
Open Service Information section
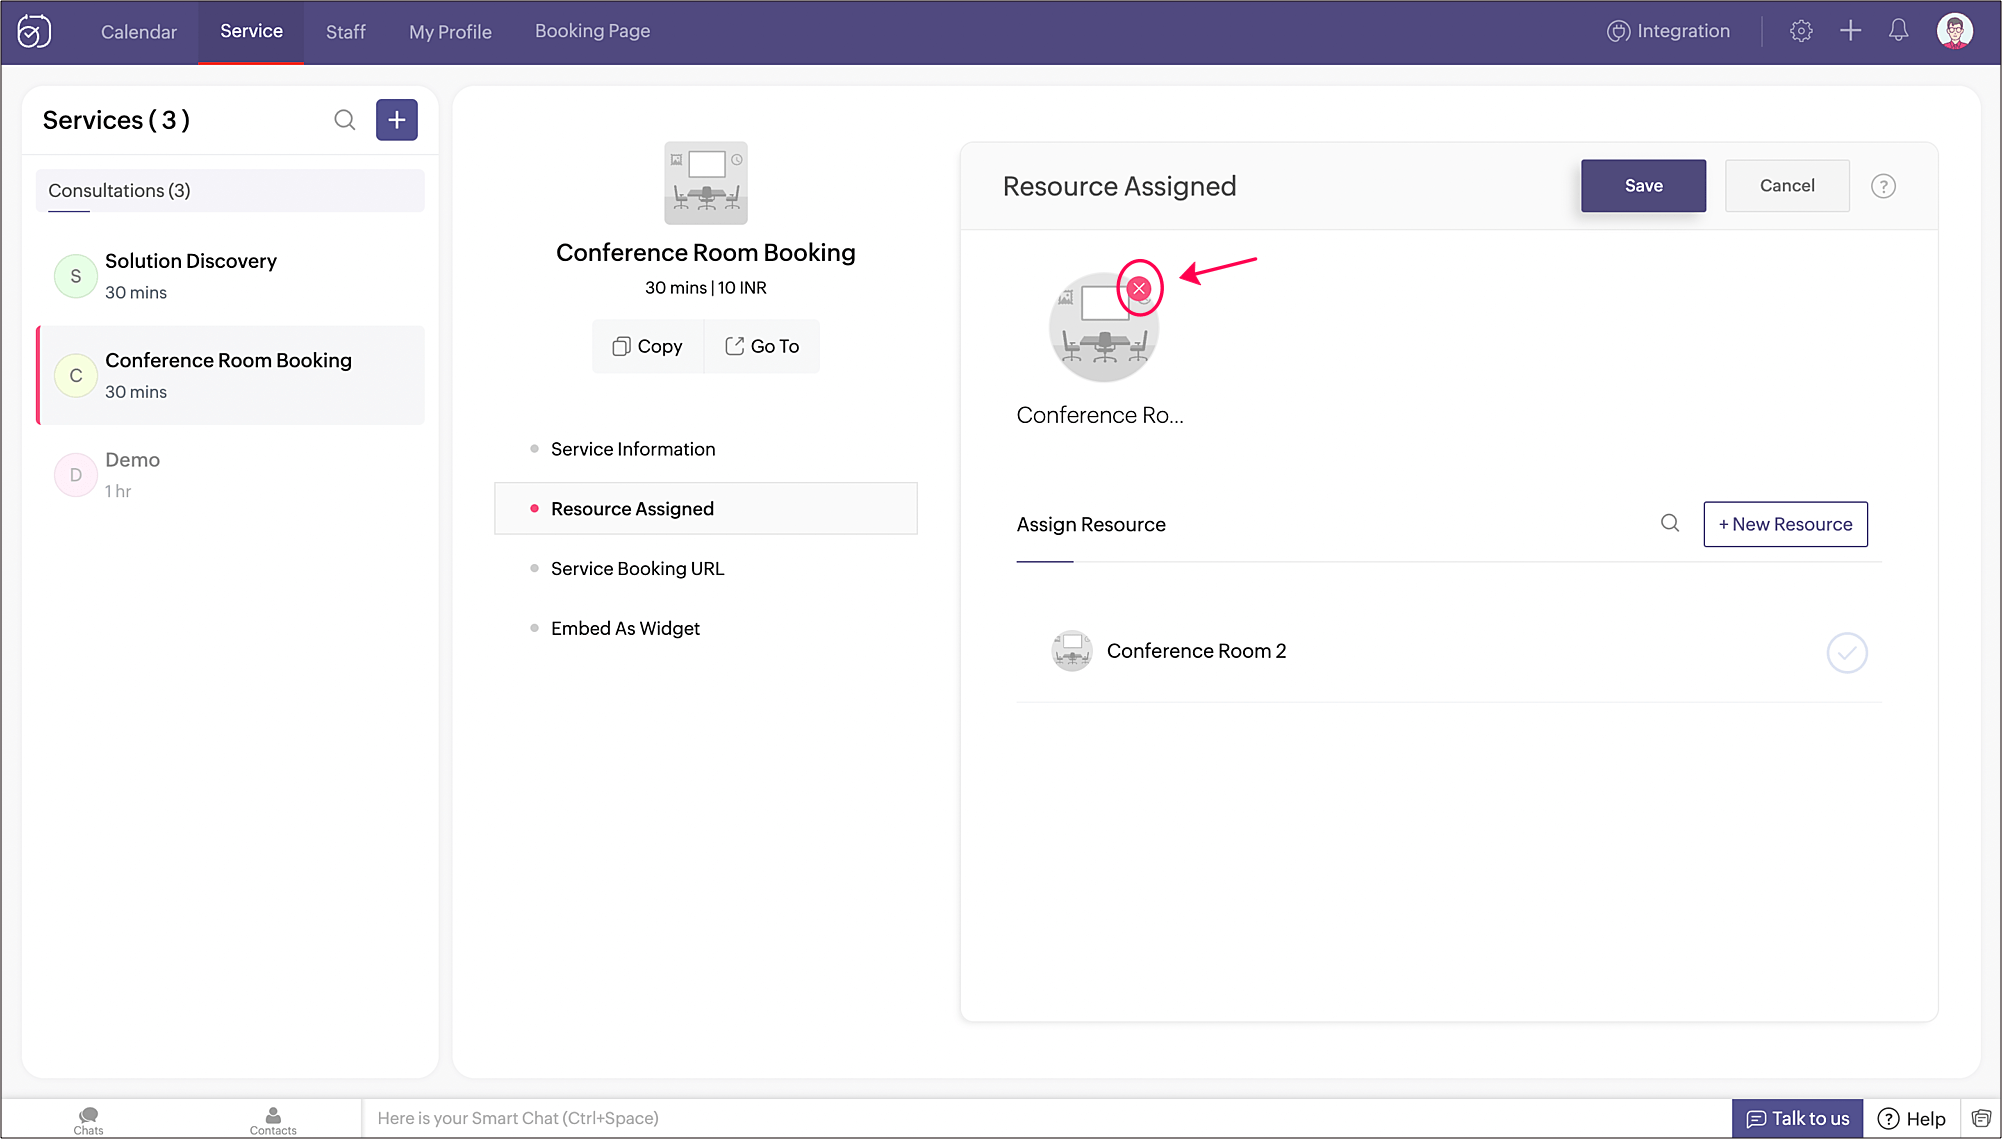pyautogui.click(x=633, y=449)
